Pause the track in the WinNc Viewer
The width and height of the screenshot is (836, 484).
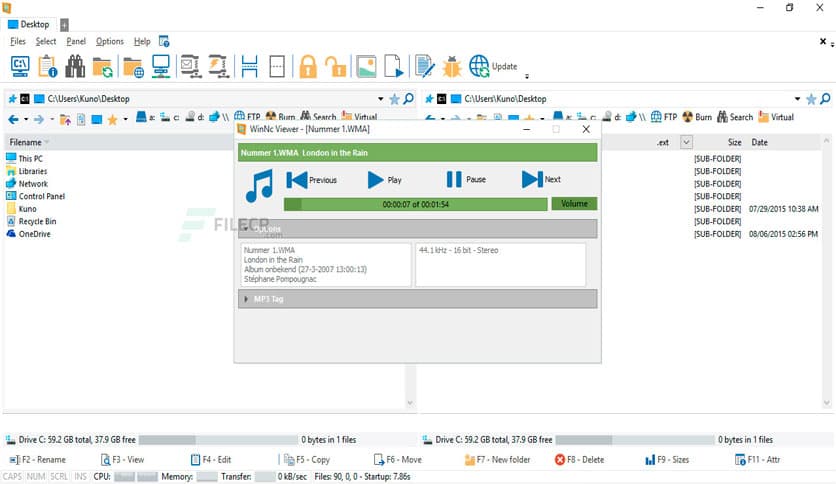coord(465,180)
